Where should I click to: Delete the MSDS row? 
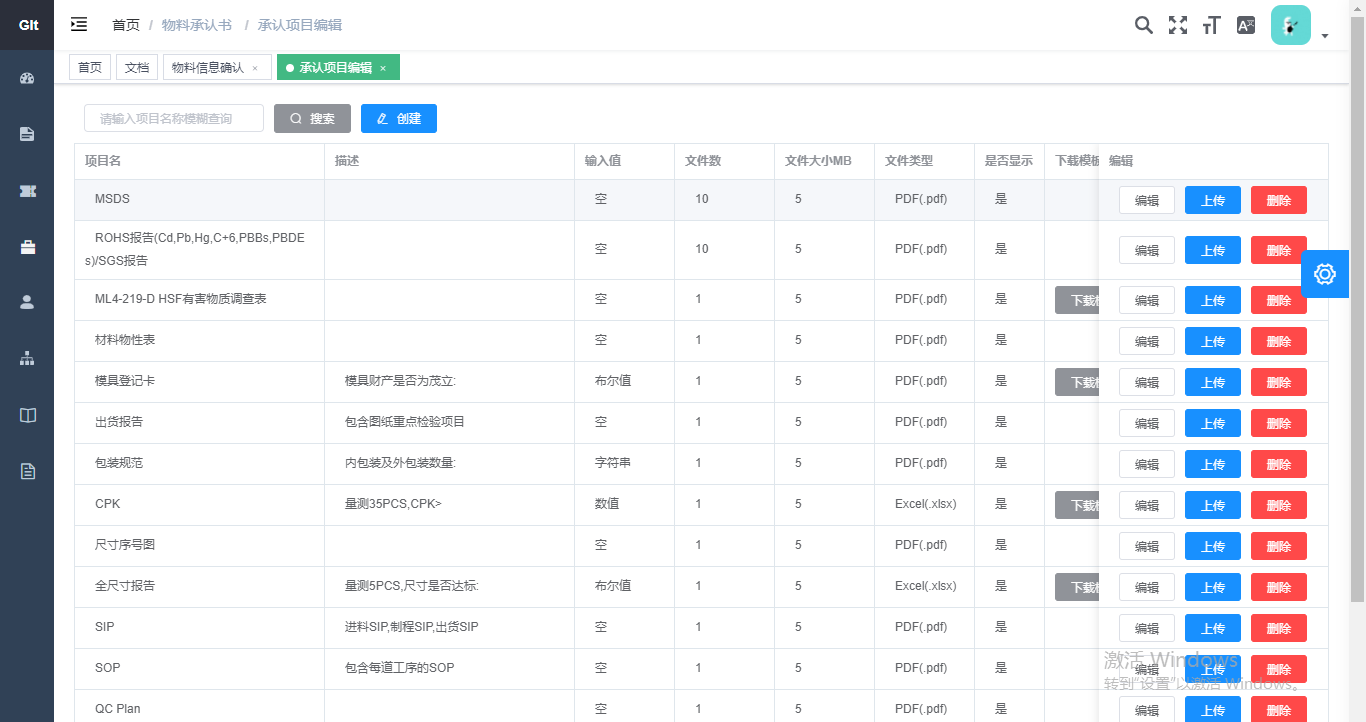click(1278, 200)
